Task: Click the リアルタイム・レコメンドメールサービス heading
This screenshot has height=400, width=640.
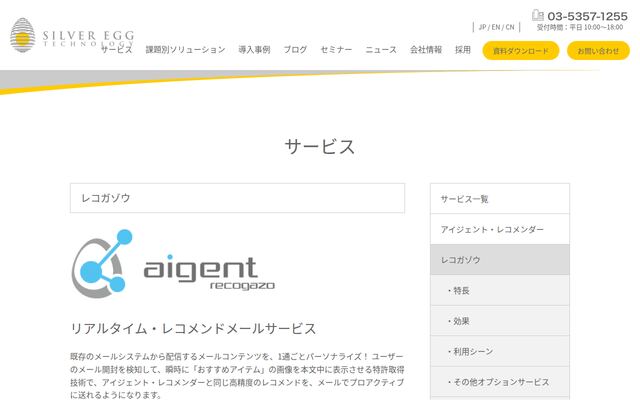Action: pyautogui.click(x=193, y=328)
